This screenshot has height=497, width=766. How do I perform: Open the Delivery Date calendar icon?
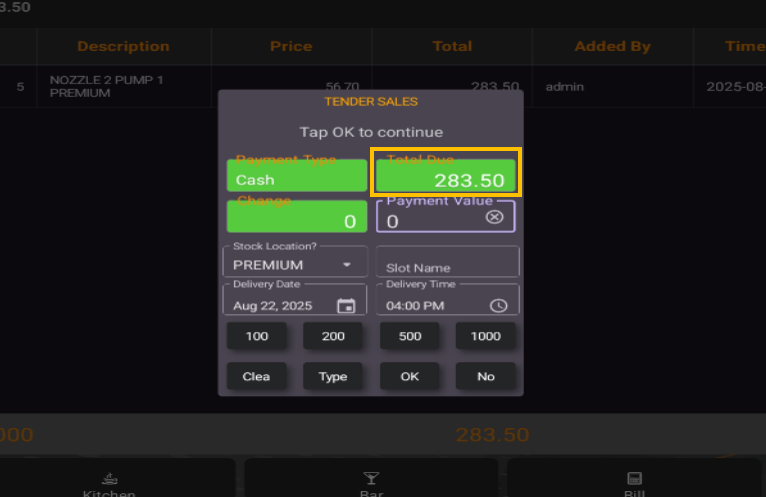point(346,306)
